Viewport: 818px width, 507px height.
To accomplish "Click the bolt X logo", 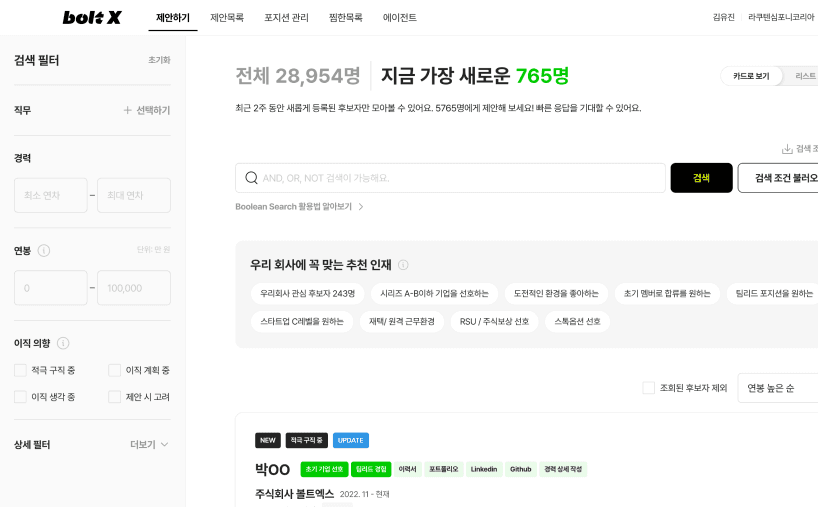I will click(92, 17).
